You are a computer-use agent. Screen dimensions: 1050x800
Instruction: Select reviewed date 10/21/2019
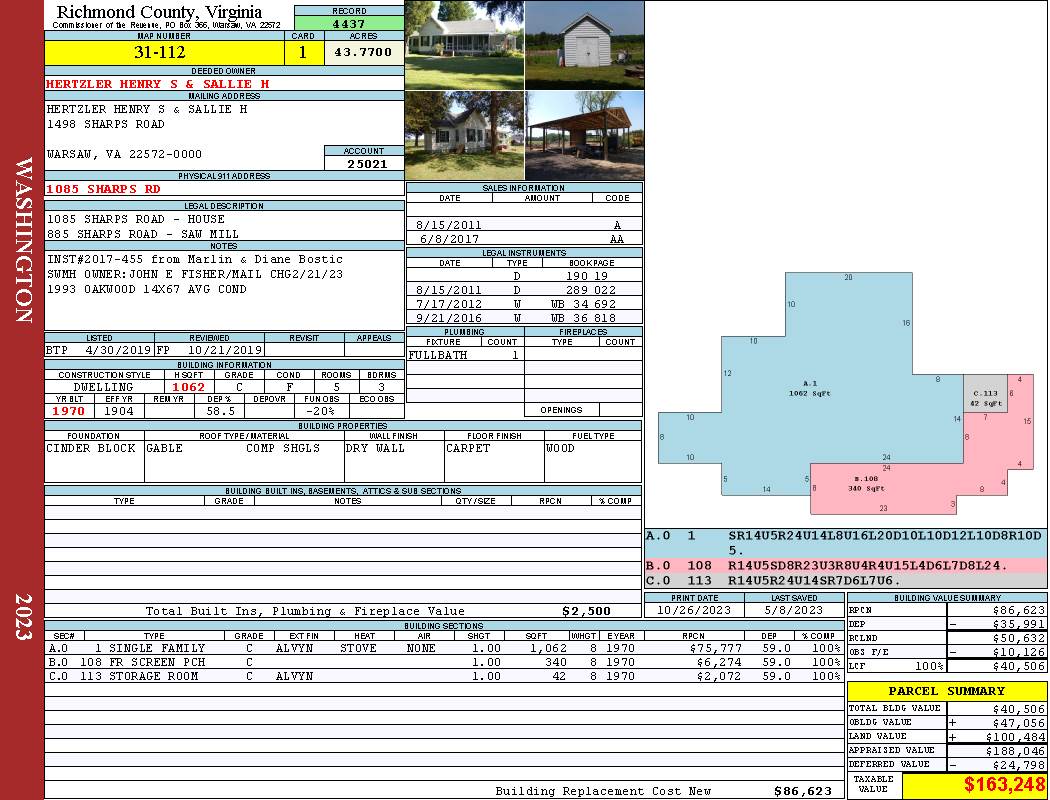tap(224, 350)
